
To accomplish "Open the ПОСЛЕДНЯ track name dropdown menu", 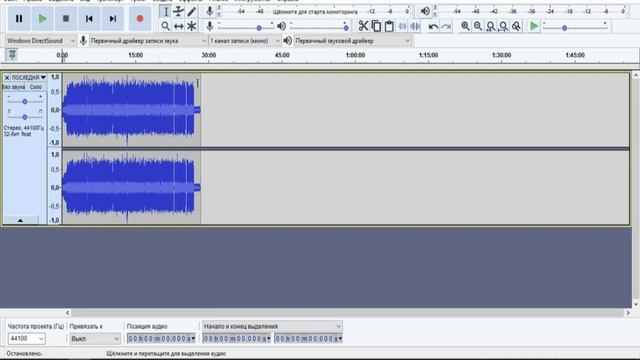I will click(29, 77).
